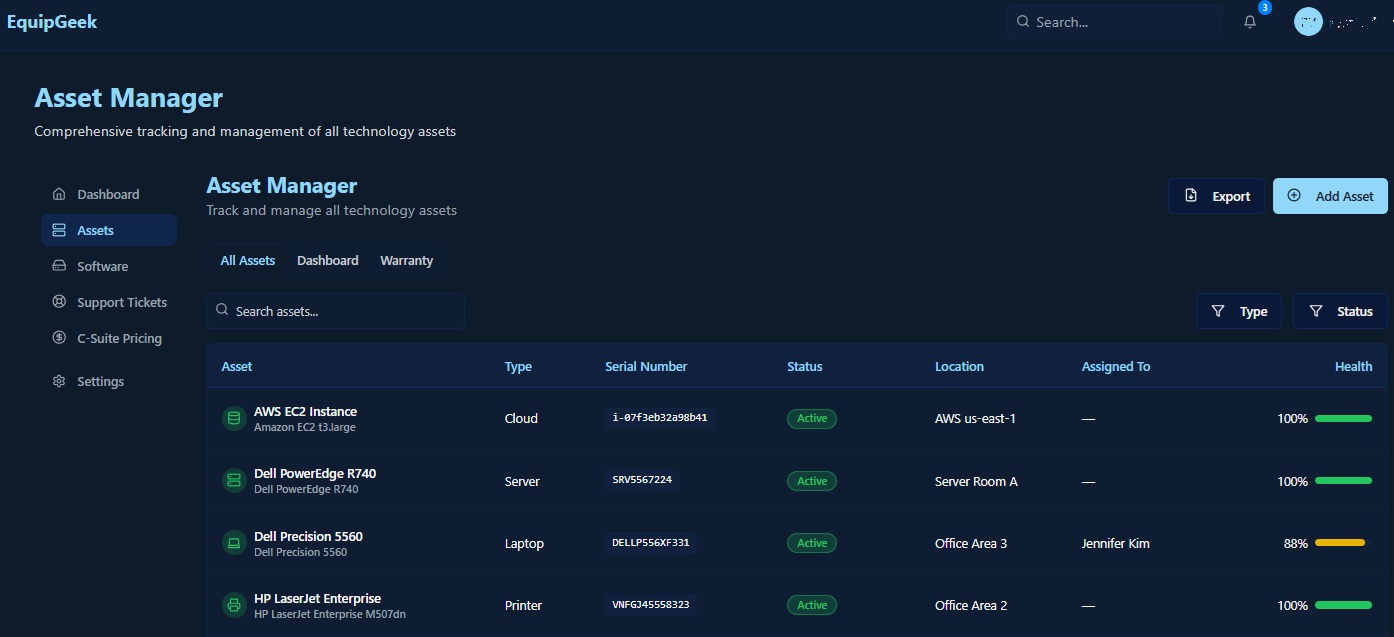Click the AWS EC2 Instance database icon
This screenshot has height=637, width=1394.
tap(234, 419)
